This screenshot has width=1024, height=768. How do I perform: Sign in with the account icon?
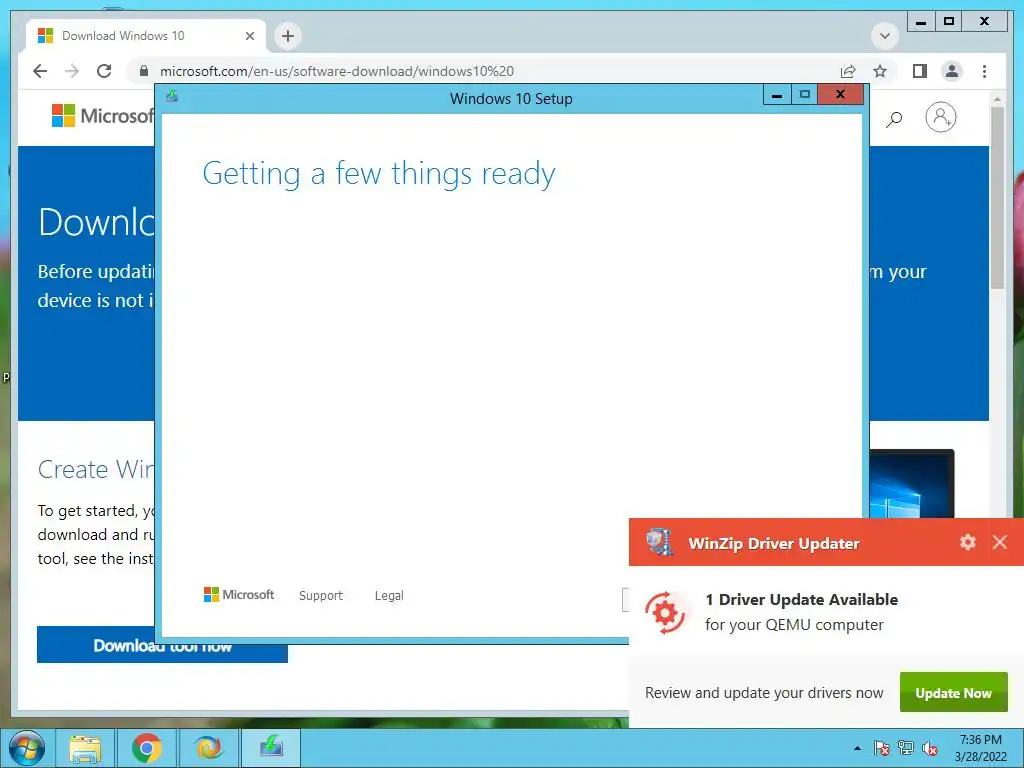(x=940, y=118)
